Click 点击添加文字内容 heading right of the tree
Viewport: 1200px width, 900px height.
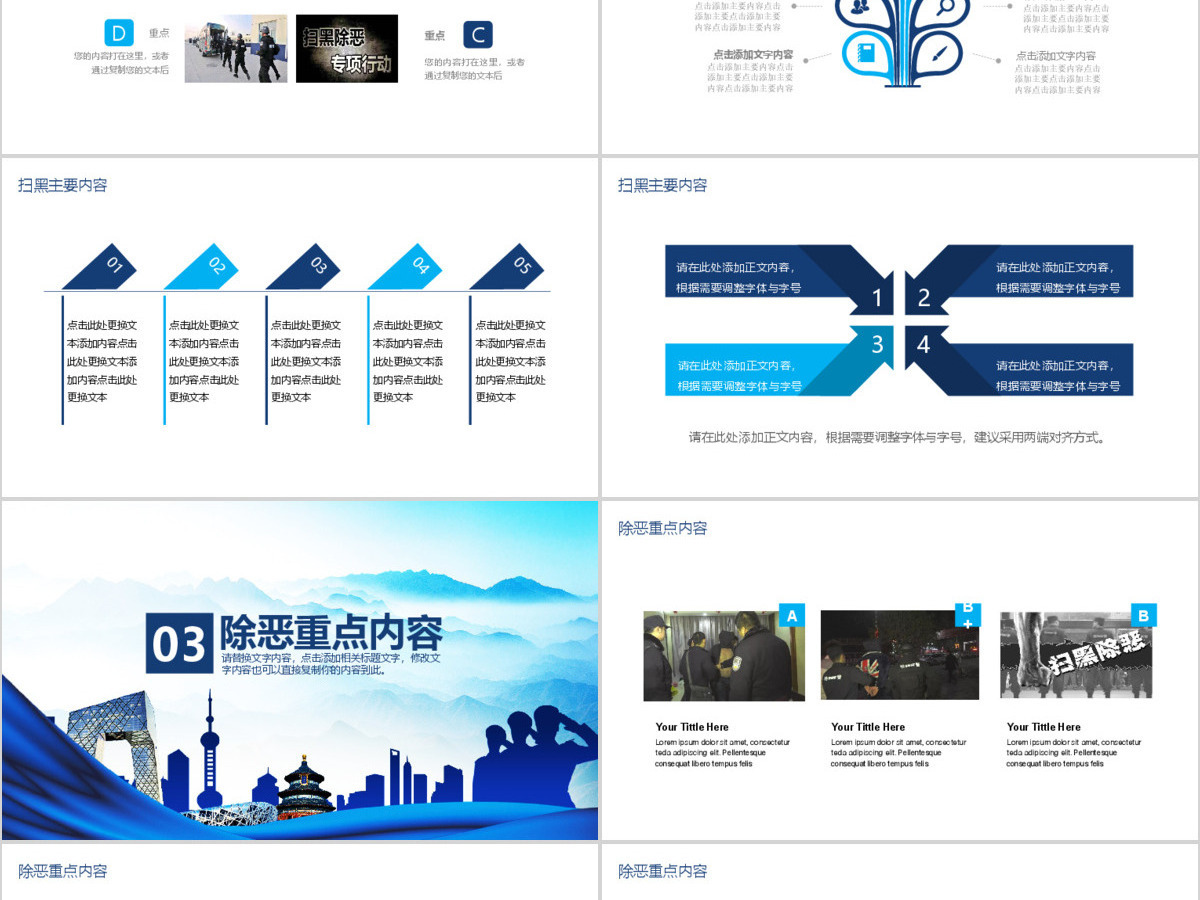(1056, 56)
